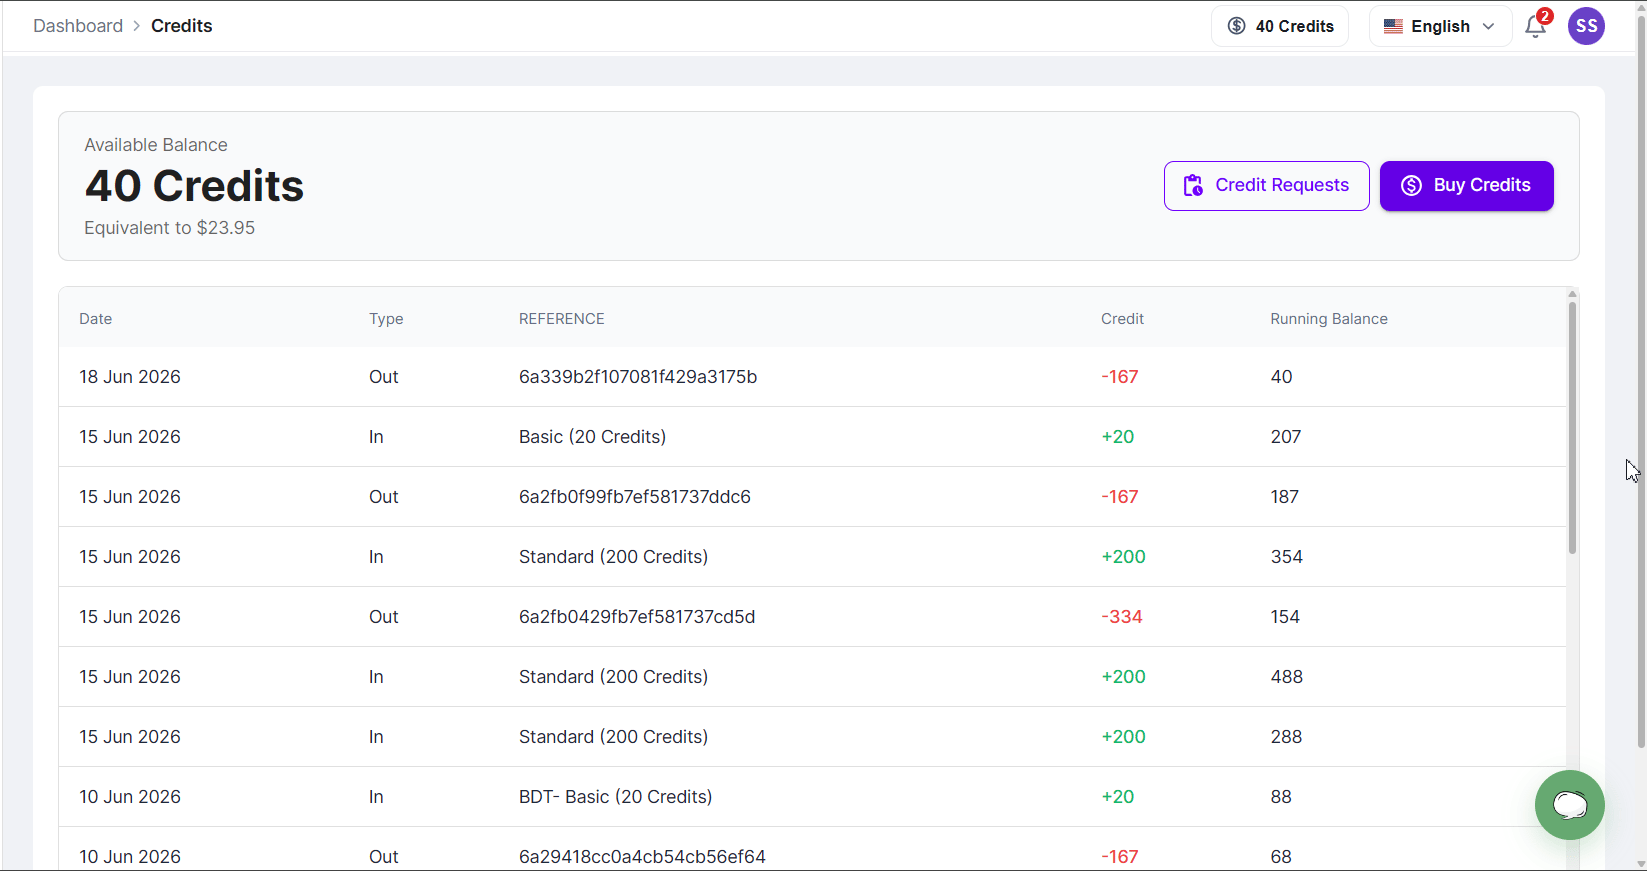Click the 18 Jun 2026 date cell
This screenshot has height=871, width=1647.
(130, 377)
